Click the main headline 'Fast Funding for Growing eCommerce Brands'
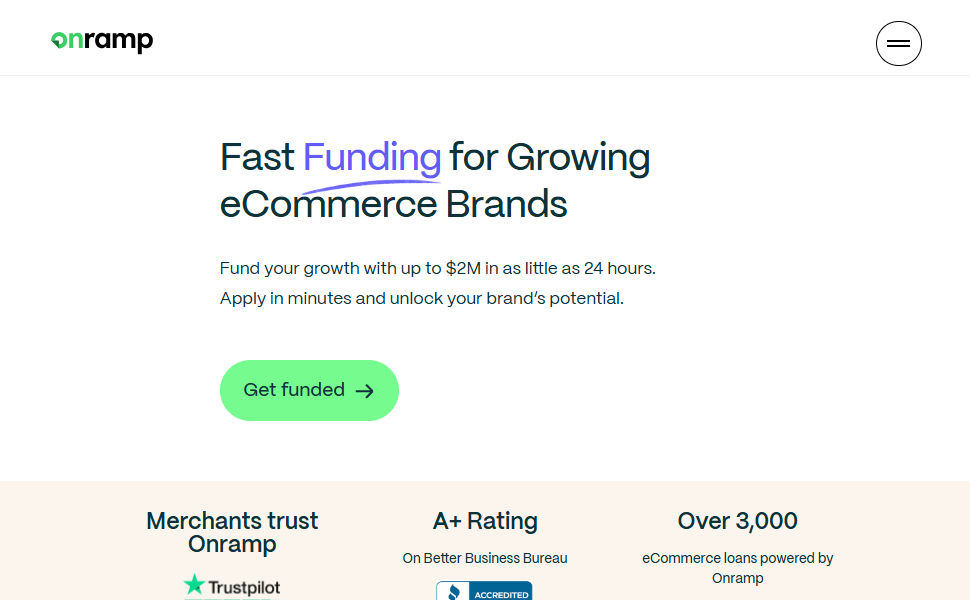970x600 pixels. click(x=434, y=180)
